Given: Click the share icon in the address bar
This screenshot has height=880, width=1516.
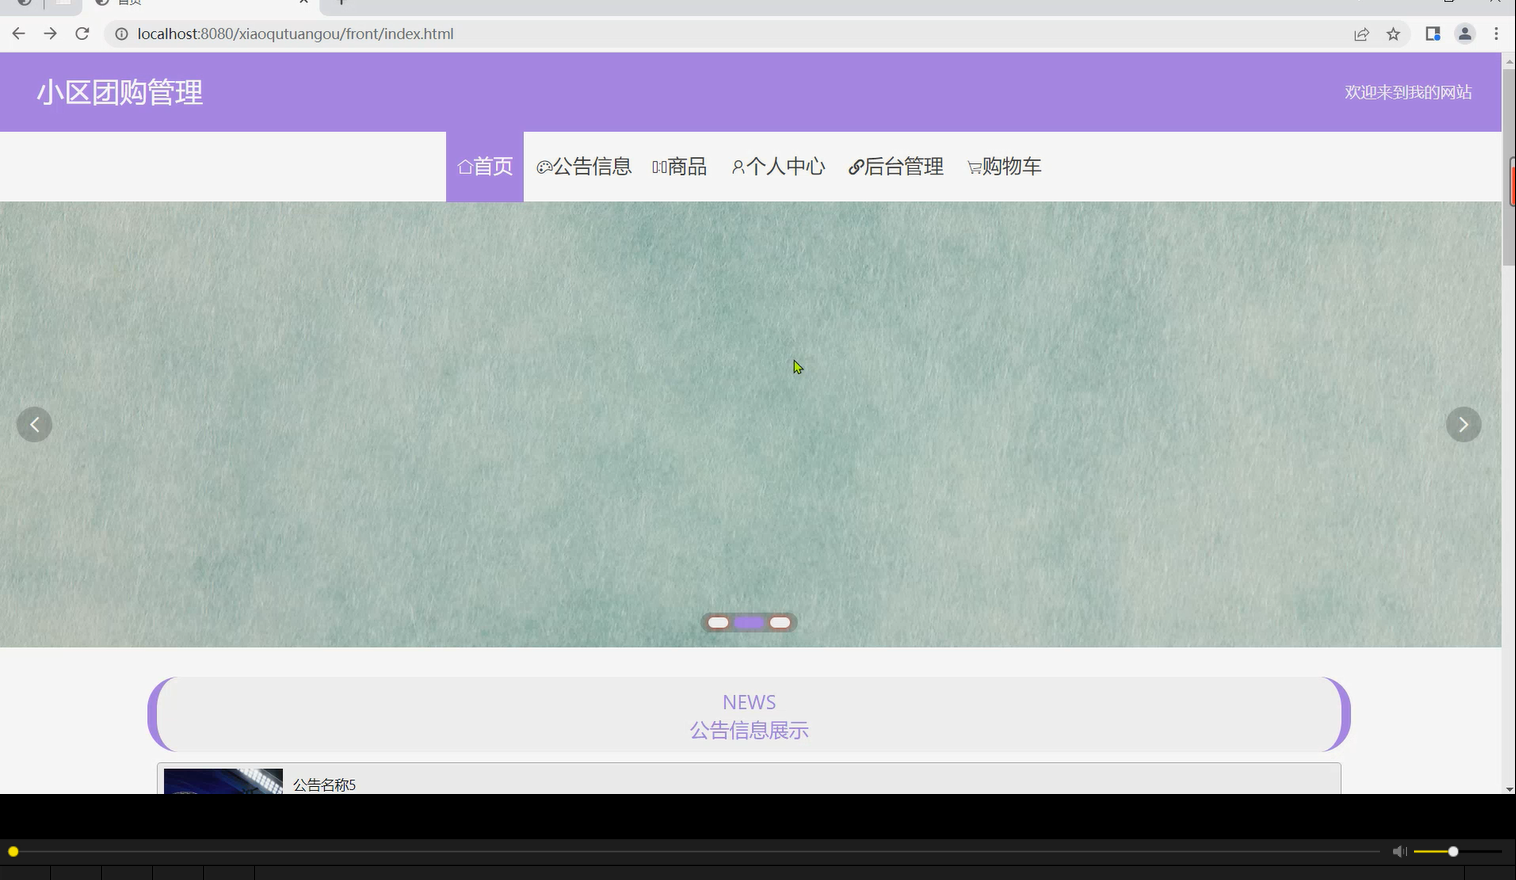Looking at the screenshot, I should (1361, 33).
